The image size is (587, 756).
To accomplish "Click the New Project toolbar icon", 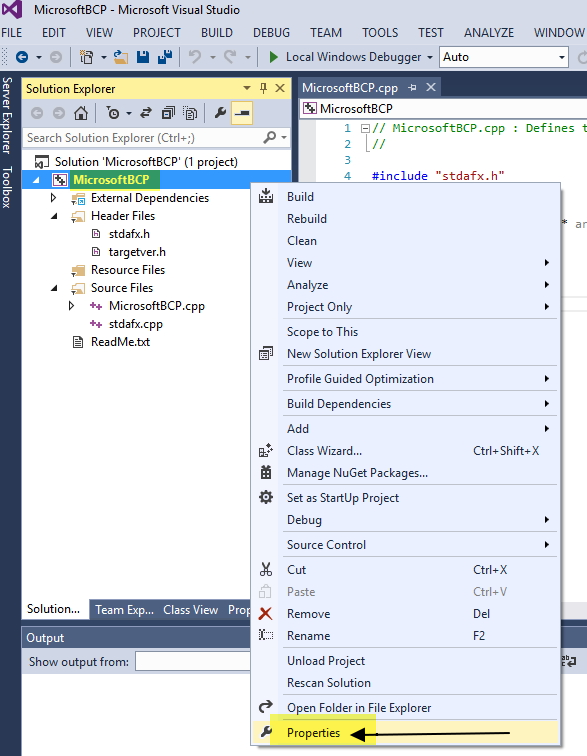I will coord(86,57).
